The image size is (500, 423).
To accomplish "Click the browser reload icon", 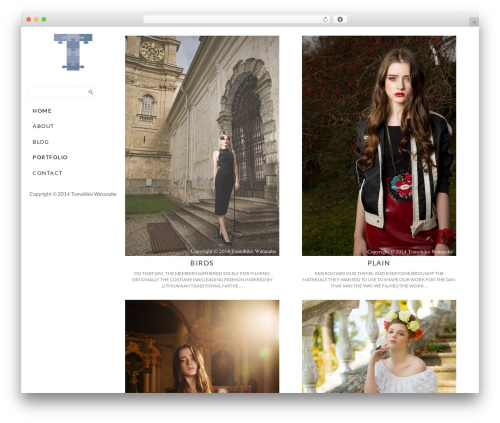I will coord(325,19).
